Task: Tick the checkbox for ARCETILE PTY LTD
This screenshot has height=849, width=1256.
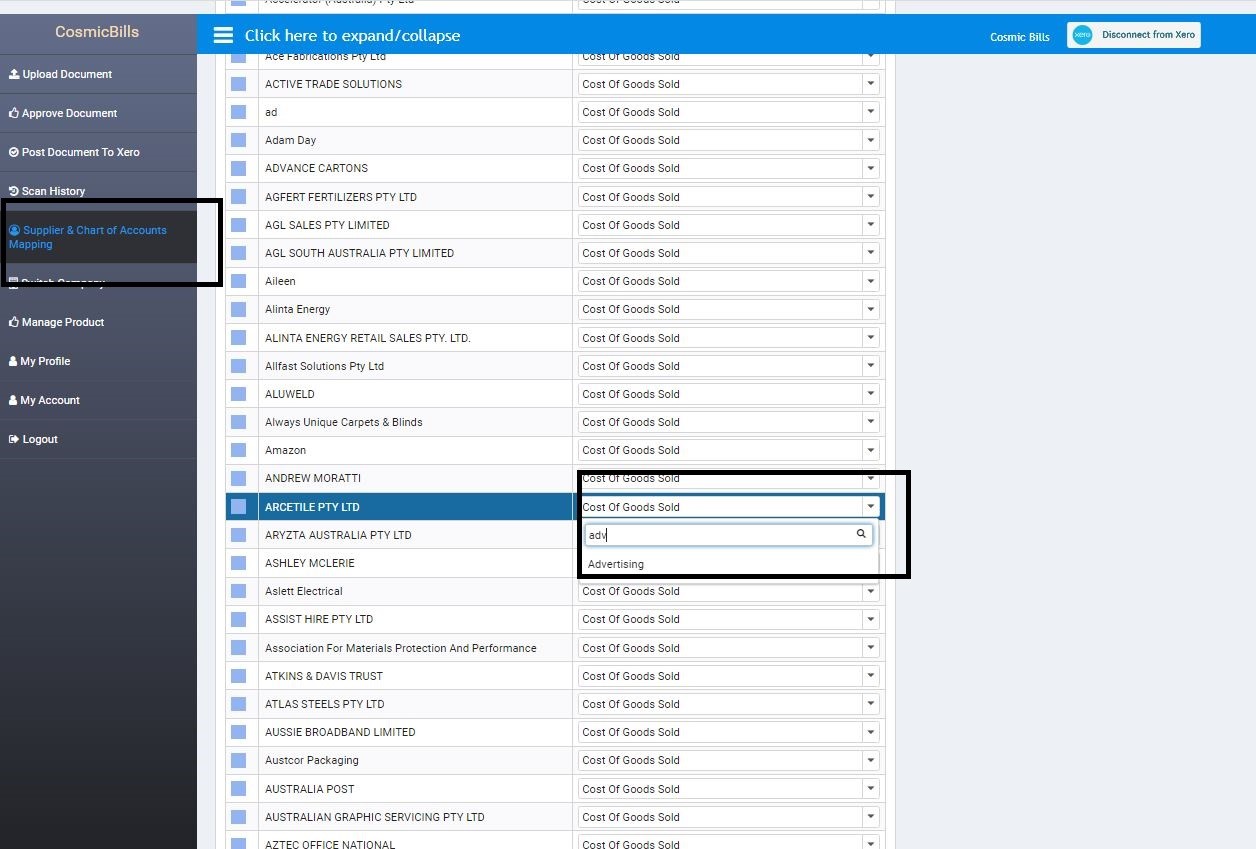Action: [238, 507]
